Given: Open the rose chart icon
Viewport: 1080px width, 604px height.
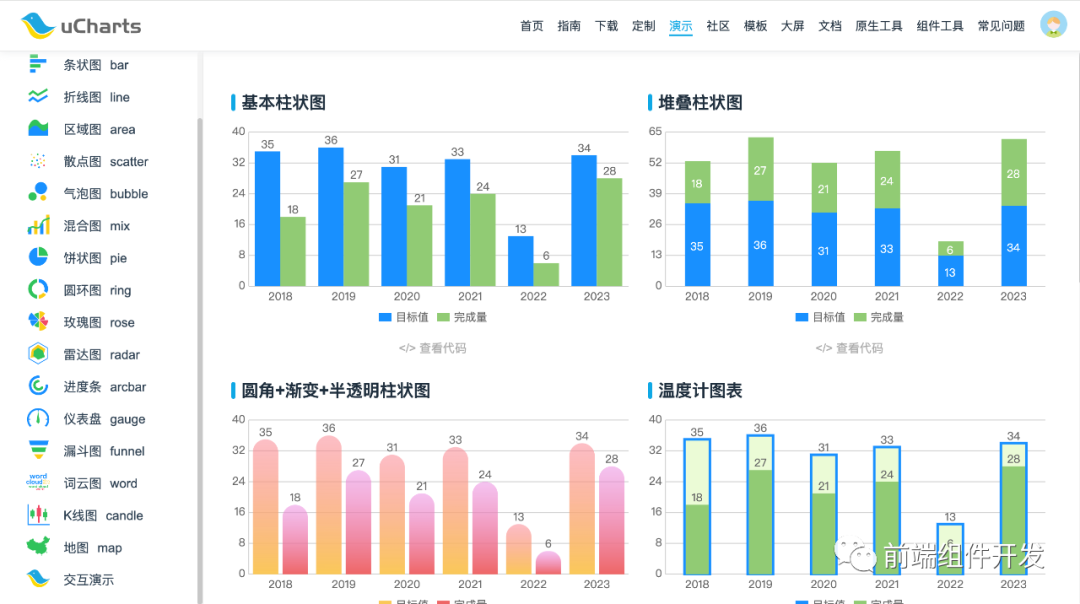Looking at the screenshot, I should pos(38,322).
